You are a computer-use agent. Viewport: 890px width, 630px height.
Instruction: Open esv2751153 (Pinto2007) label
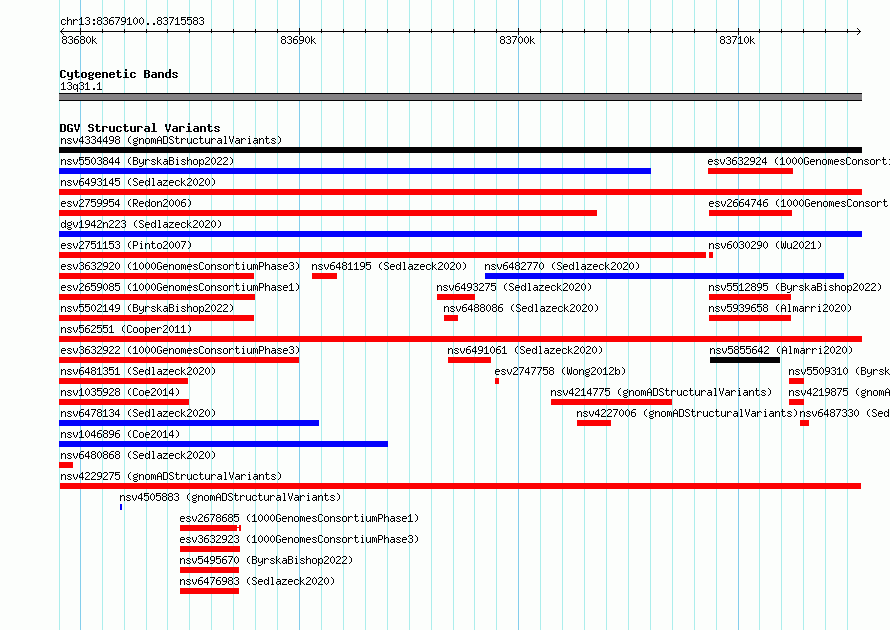tap(126, 245)
